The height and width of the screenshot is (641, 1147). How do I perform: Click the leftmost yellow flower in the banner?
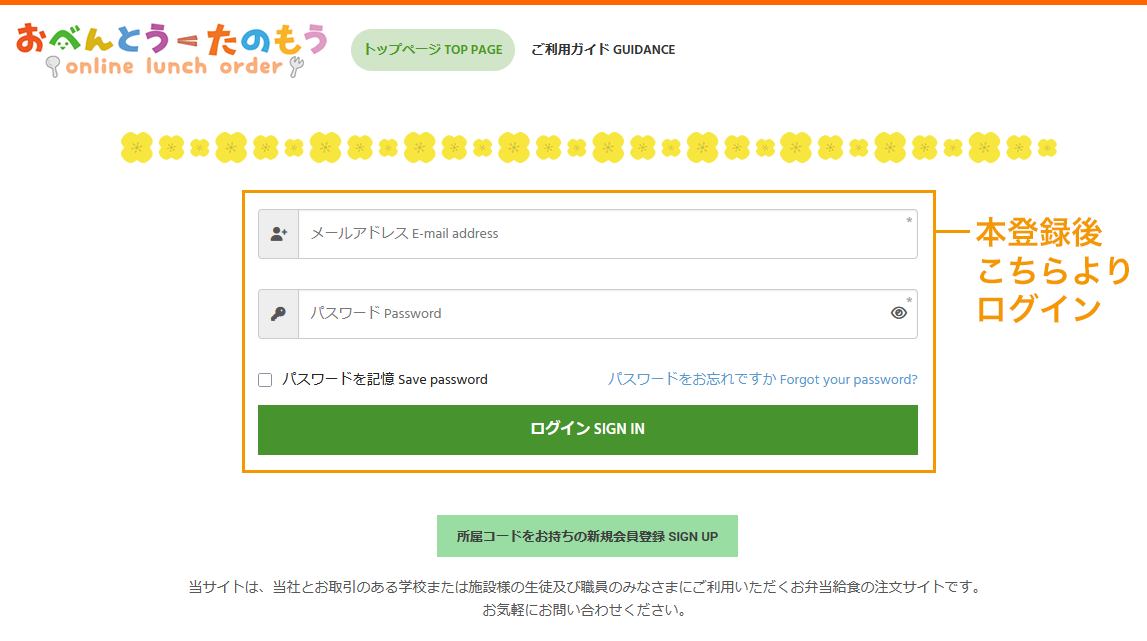[137, 148]
